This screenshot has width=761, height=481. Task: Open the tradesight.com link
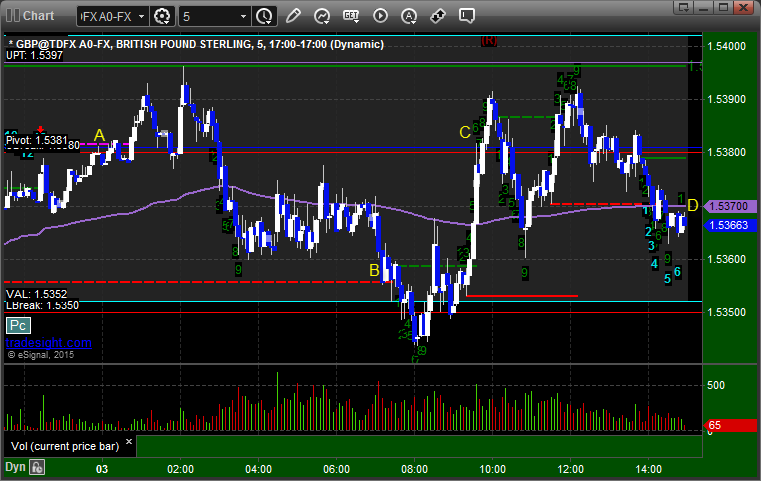pos(49,343)
